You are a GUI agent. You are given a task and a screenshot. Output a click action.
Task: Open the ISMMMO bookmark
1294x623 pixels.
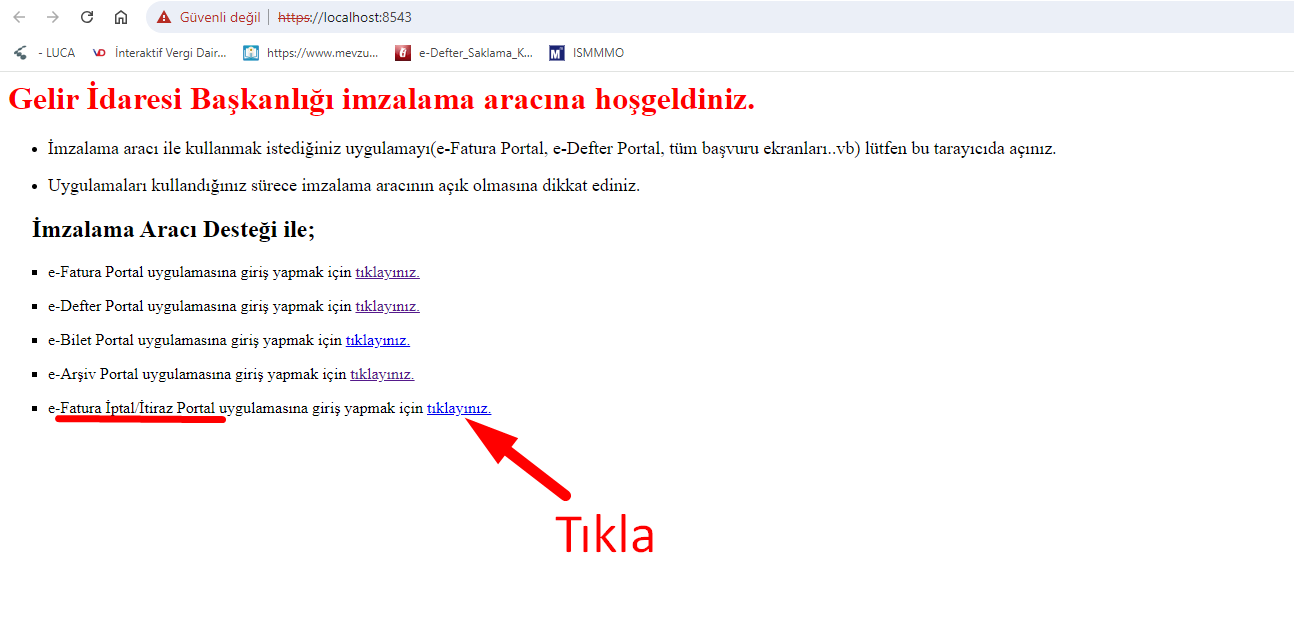point(588,53)
